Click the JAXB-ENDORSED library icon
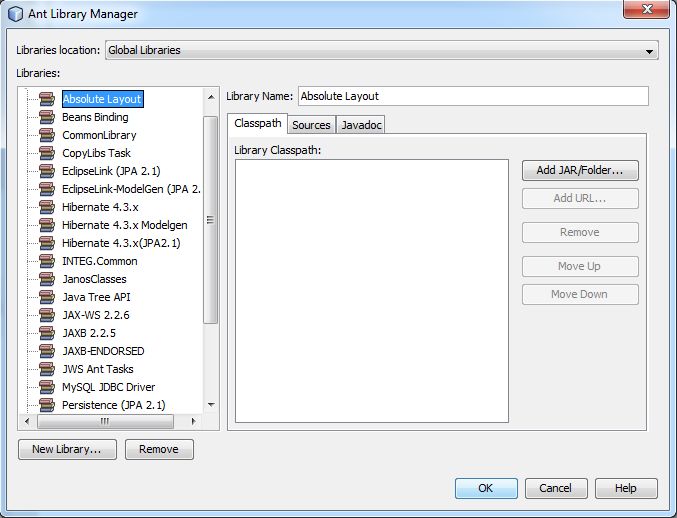The height and width of the screenshot is (518, 677). pyautogui.click(x=47, y=351)
